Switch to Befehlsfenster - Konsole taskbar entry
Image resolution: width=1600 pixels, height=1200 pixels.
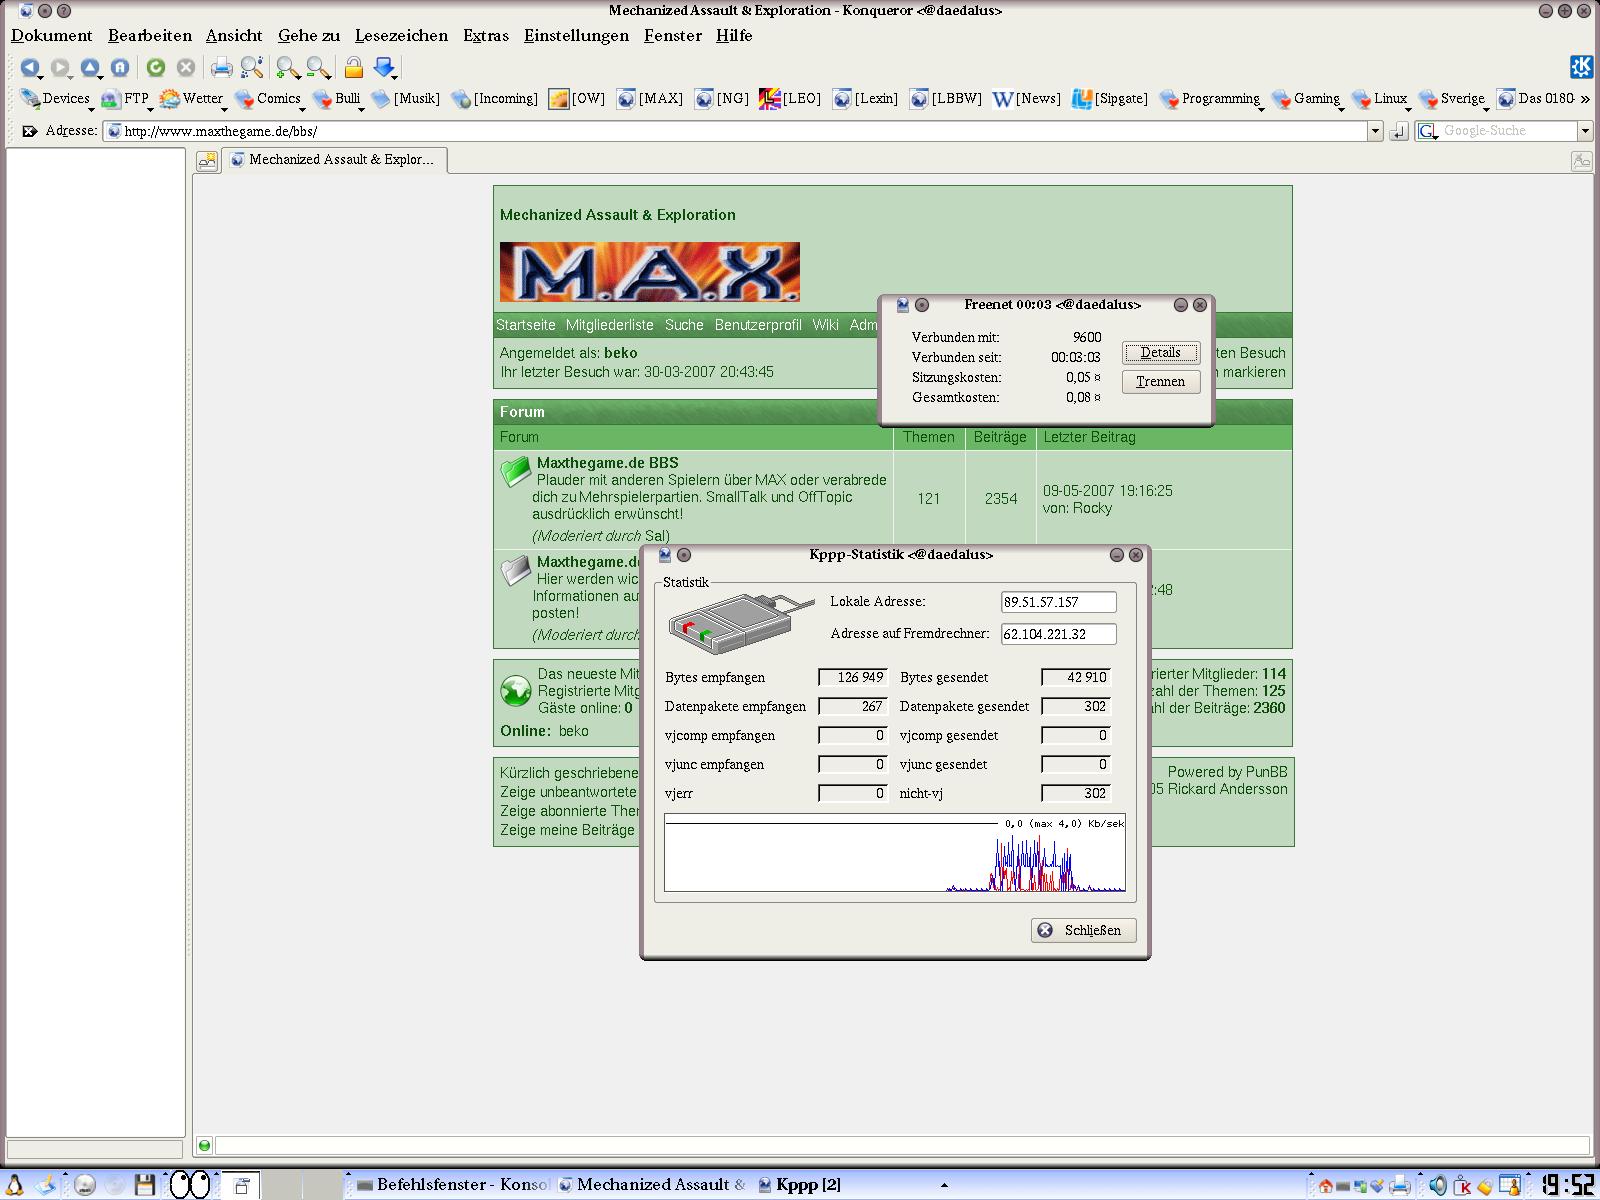[453, 1185]
